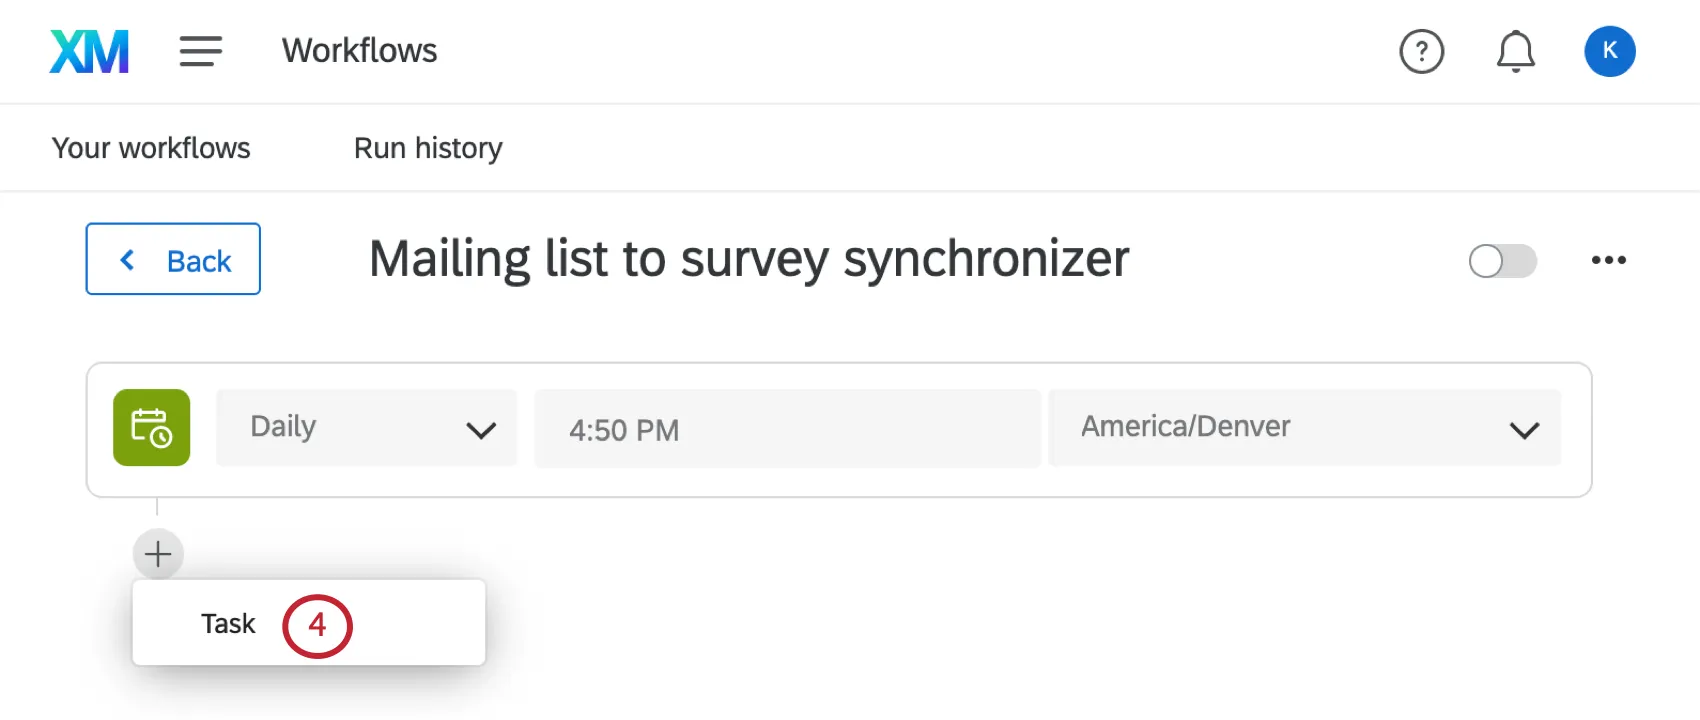Expand the America/Denver timezone dropdown

pyautogui.click(x=1524, y=430)
